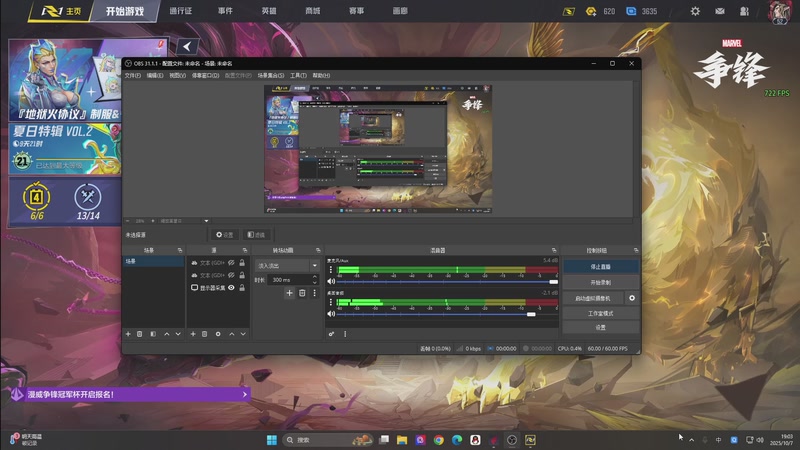Open the 淡入淡出 transition dropdown
The image size is (800, 450).
[x=288, y=267]
